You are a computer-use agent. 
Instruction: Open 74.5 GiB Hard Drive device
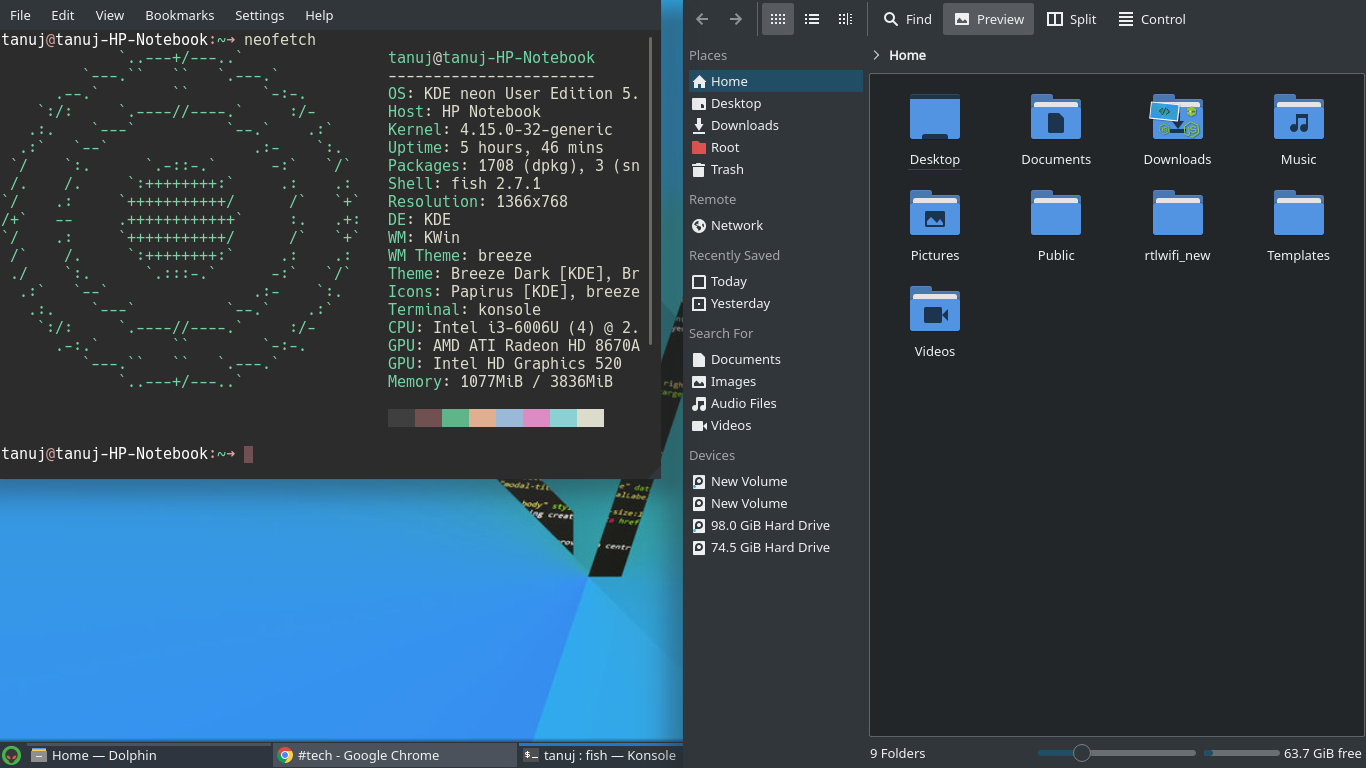(x=775, y=547)
